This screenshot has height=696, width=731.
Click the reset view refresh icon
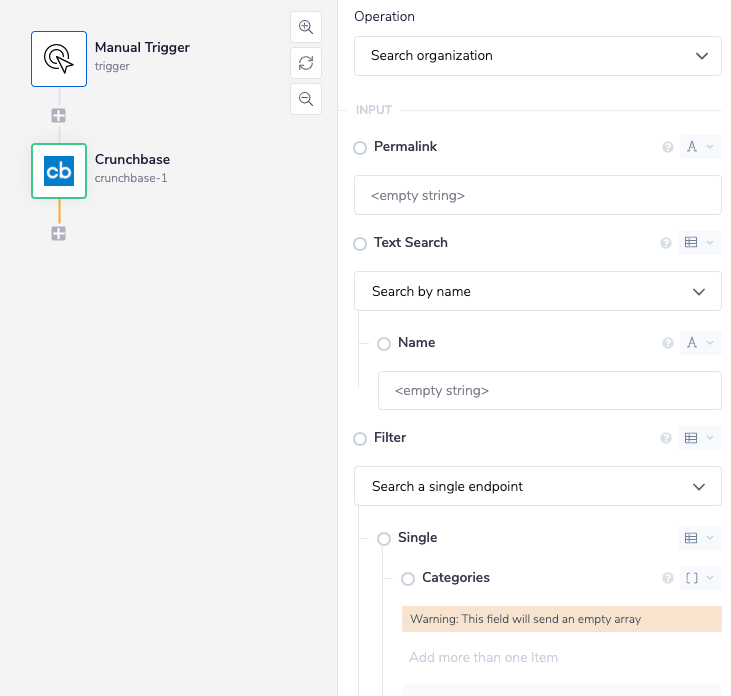tap(306, 64)
